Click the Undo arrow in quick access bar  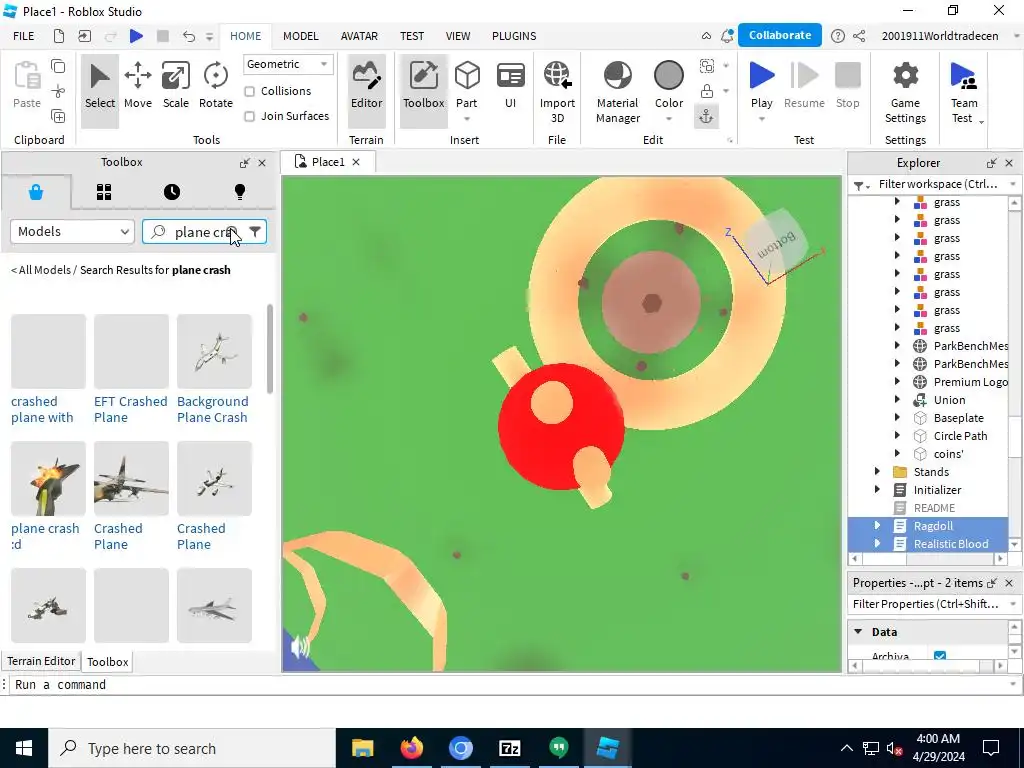(x=189, y=36)
